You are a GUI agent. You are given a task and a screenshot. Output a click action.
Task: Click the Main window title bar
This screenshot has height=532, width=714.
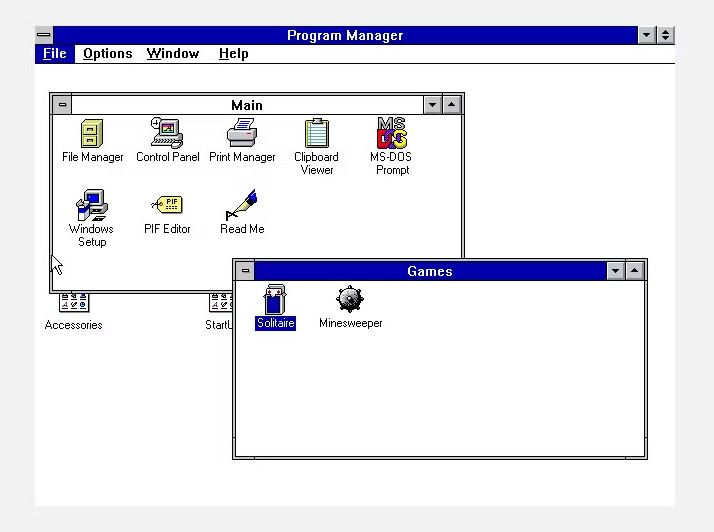coord(247,105)
